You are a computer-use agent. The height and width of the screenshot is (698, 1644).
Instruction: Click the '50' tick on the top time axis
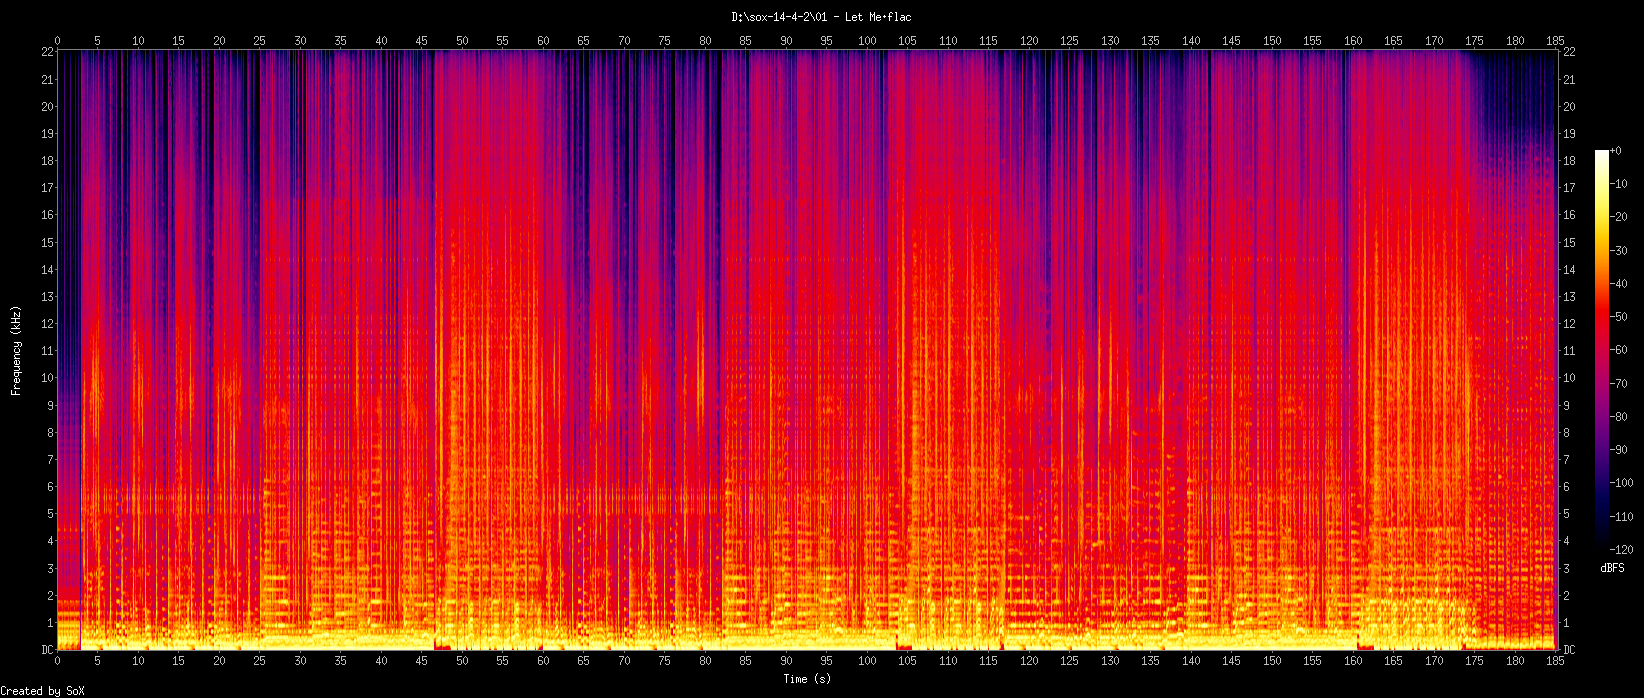[x=462, y=41]
